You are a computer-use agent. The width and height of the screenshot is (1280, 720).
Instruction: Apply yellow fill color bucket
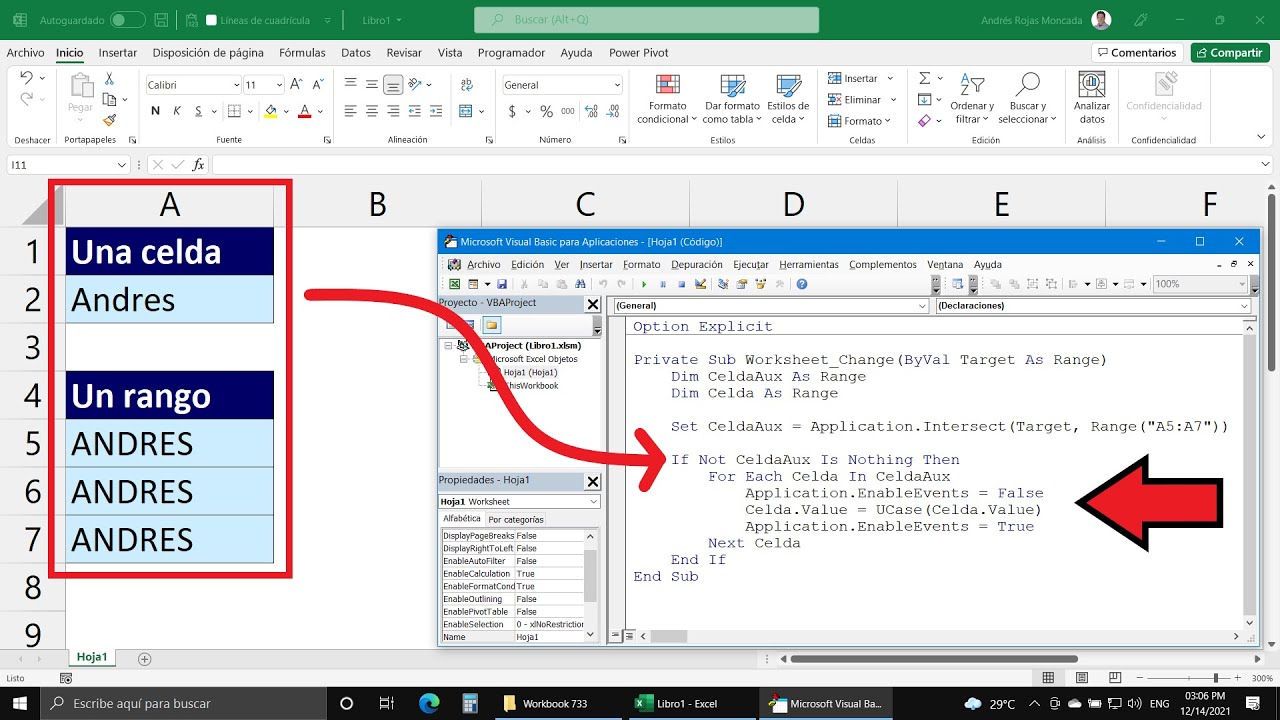click(270, 111)
